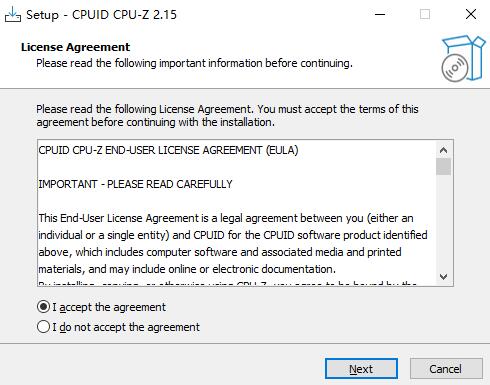Click the license scrollbar up arrow
The image size is (490, 385).
[443, 150]
